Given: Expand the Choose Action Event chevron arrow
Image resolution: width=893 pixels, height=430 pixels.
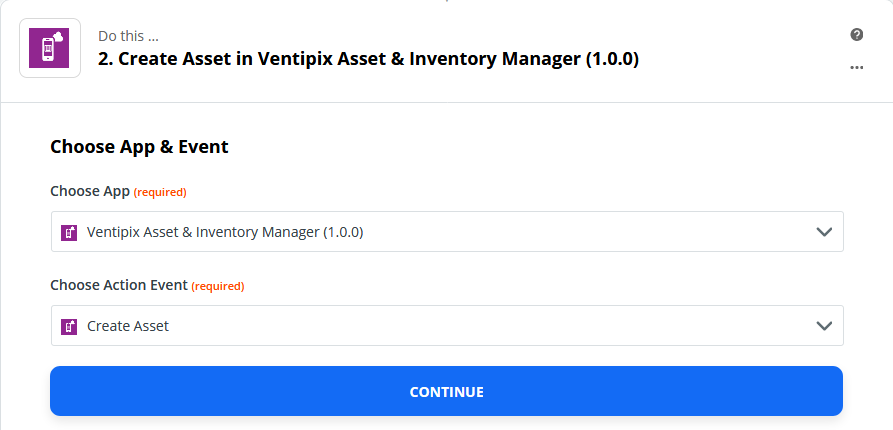Looking at the screenshot, I should [824, 326].
